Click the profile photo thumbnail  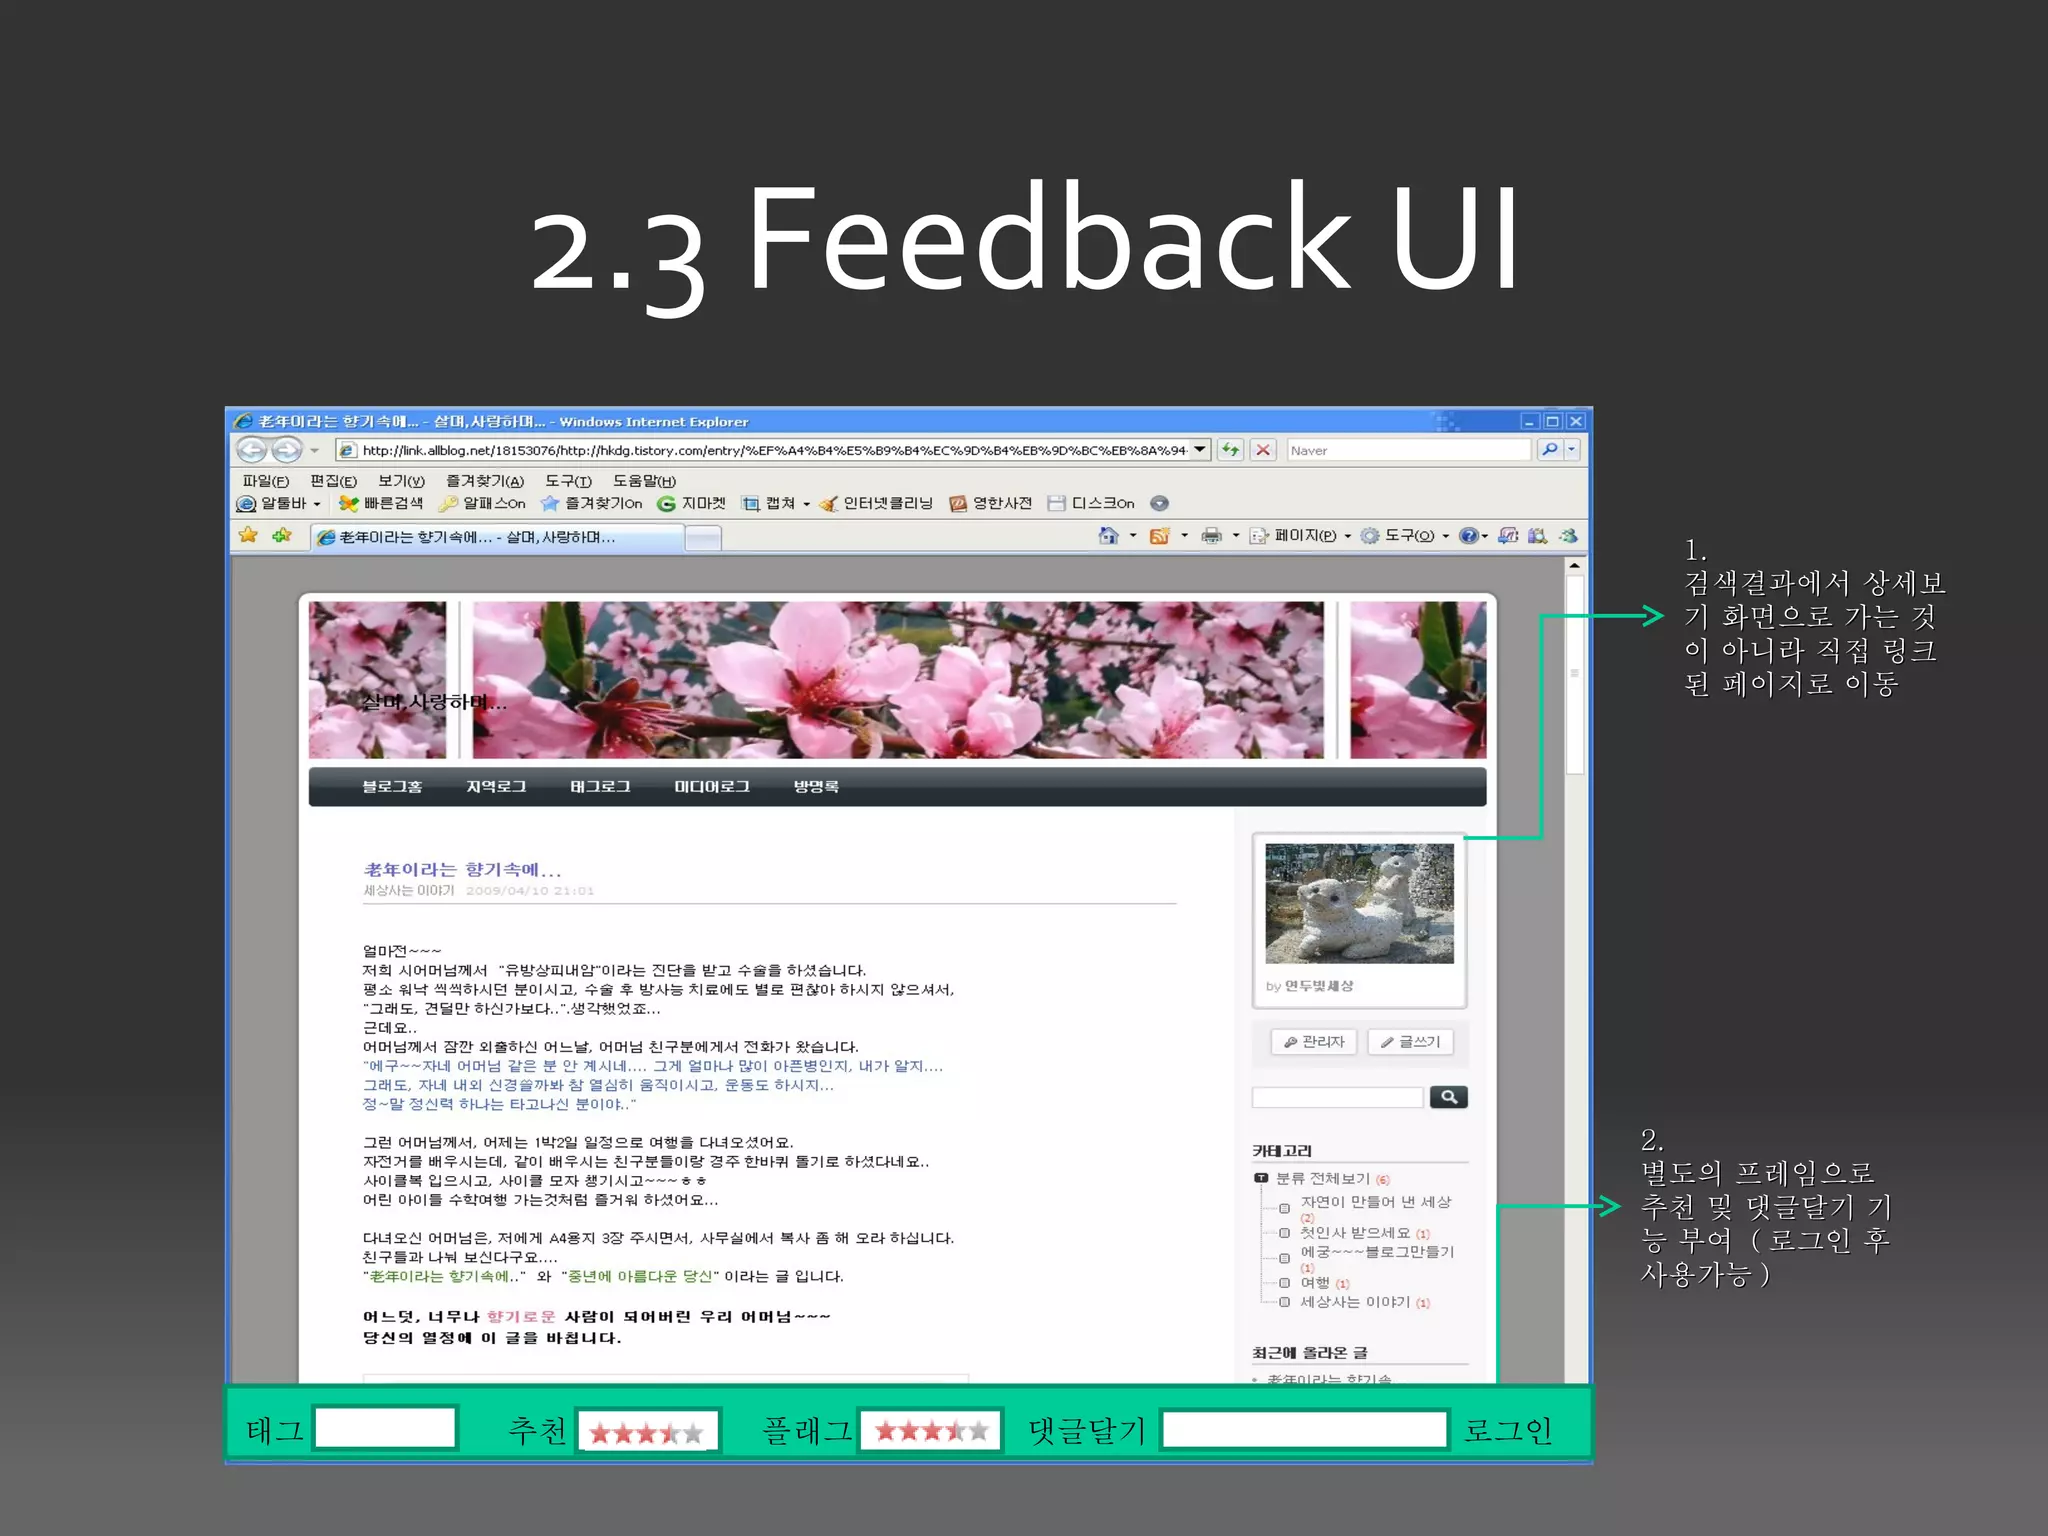pos(1359,903)
